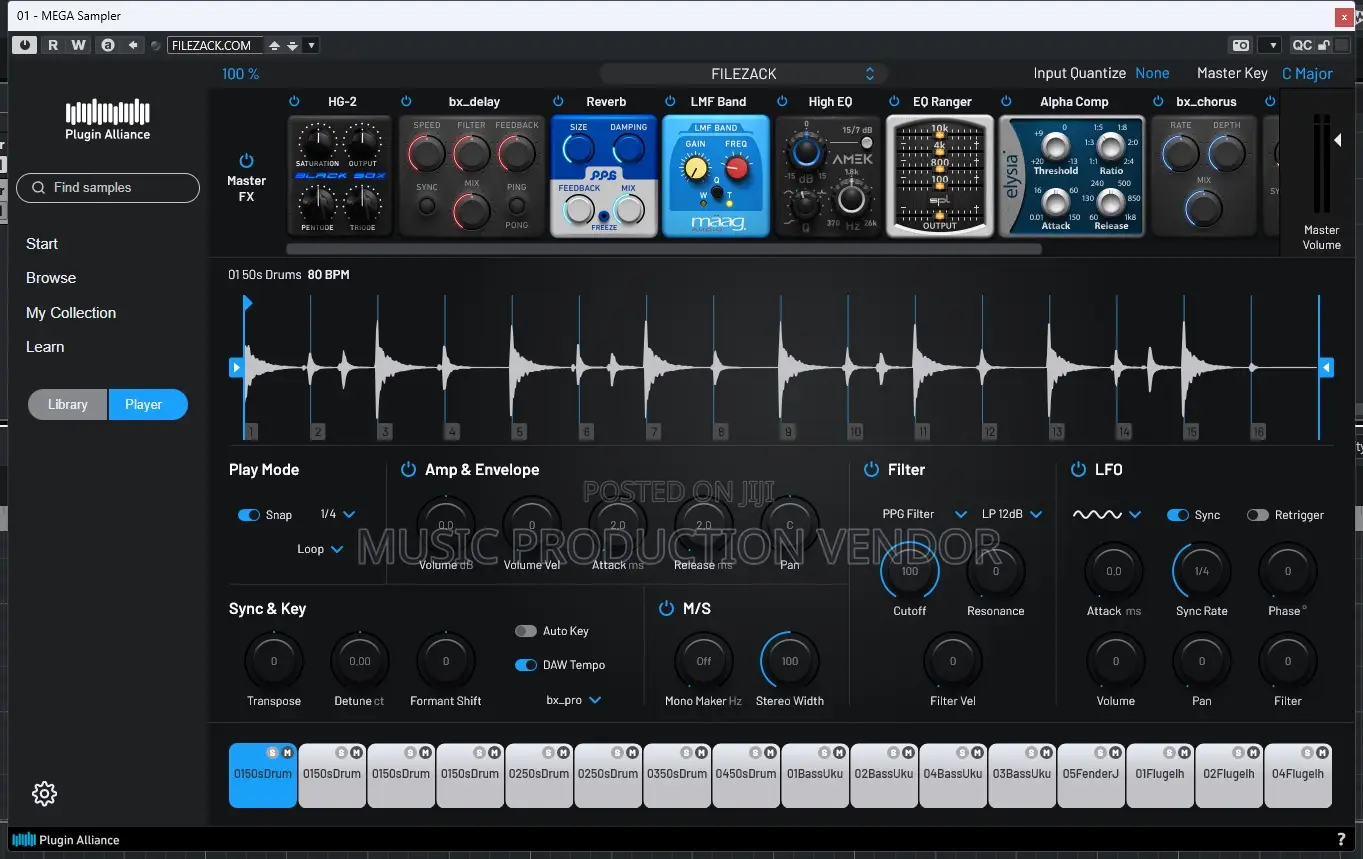The height and width of the screenshot is (859, 1363).
Task: Toggle bx_chorus effect power icon
Action: pos(1158,101)
